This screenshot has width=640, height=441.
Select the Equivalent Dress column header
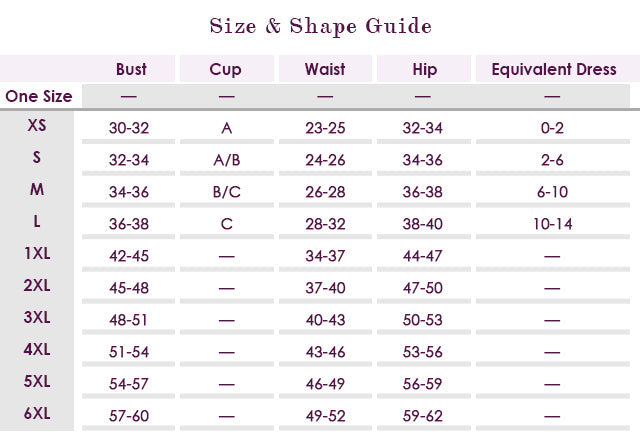point(552,70)
